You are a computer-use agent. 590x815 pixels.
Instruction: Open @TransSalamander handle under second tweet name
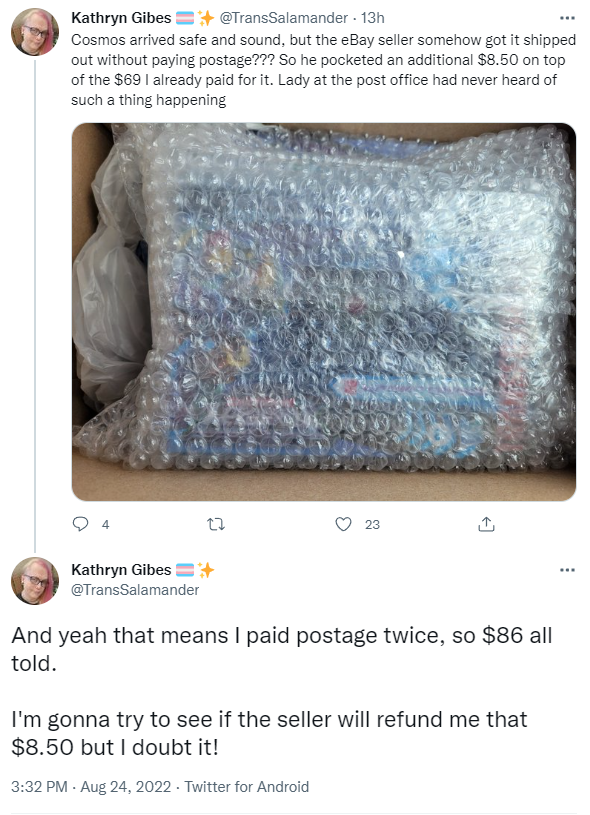(135, 590)
